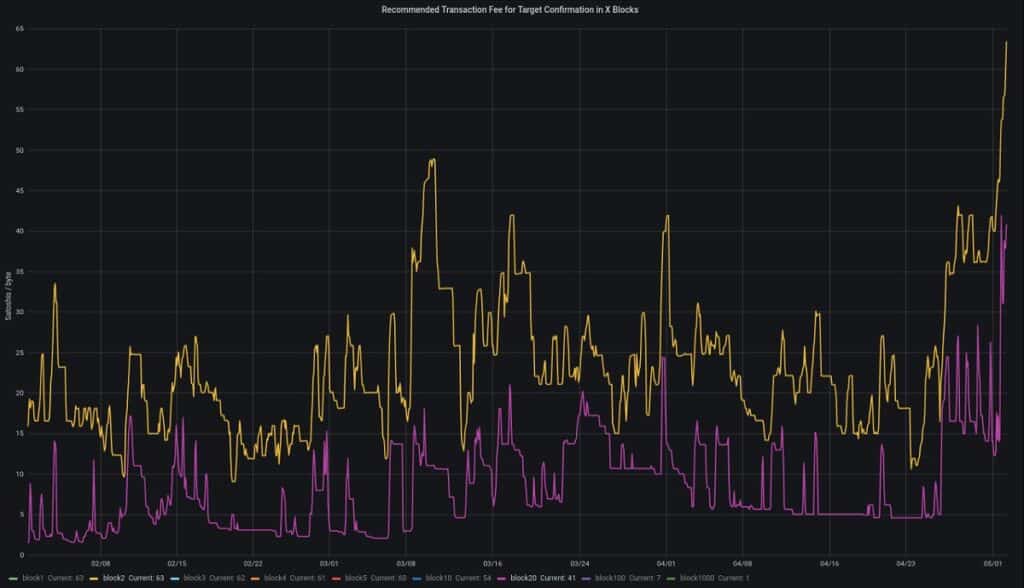Viewport: 1024px width, 588px height.
Task: Select the 04/08 x-axis date label
Action: pos(743,564)
